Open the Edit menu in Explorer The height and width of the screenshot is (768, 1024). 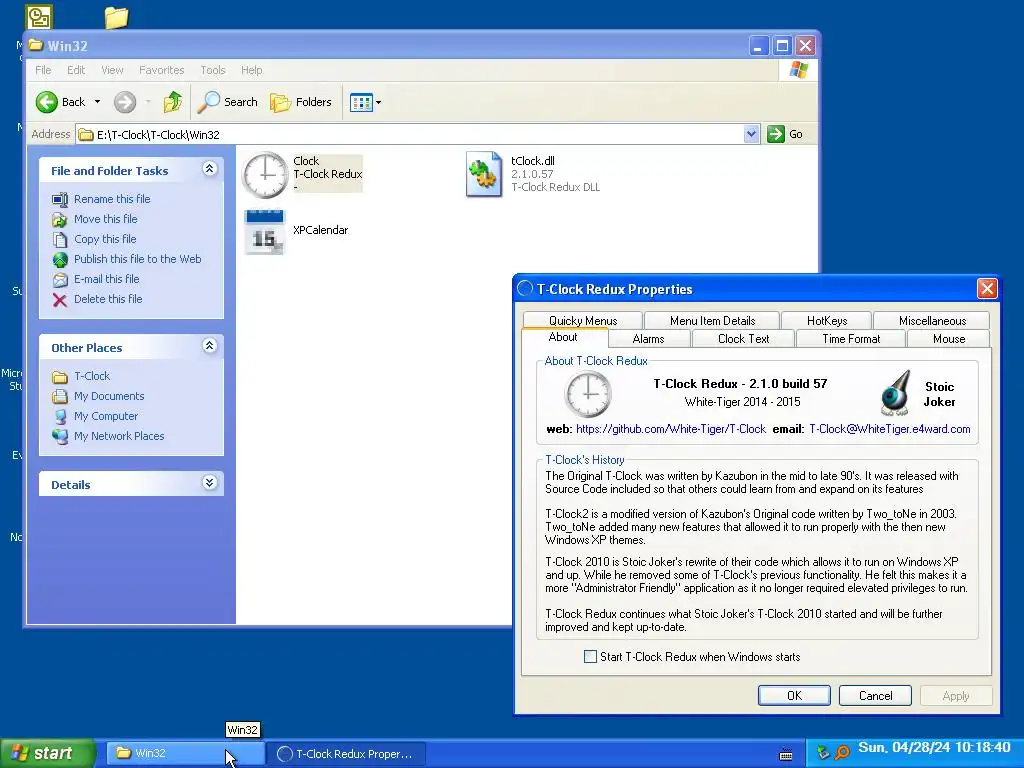point(76,70)
